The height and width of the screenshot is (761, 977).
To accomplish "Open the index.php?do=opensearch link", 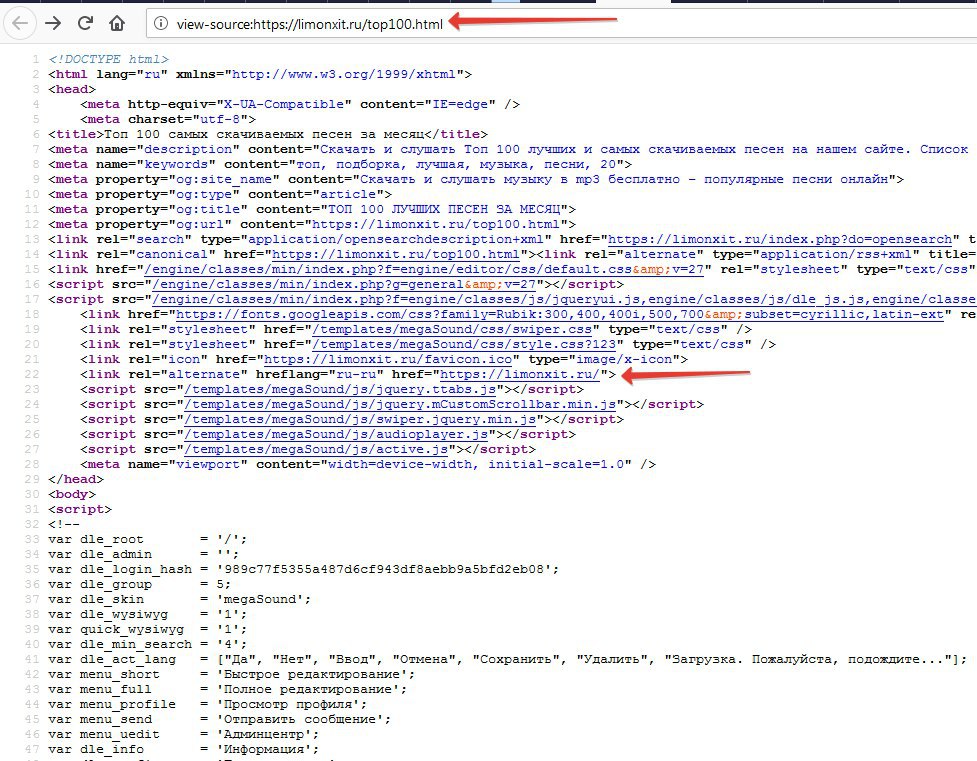I will (x=780, y=239).
